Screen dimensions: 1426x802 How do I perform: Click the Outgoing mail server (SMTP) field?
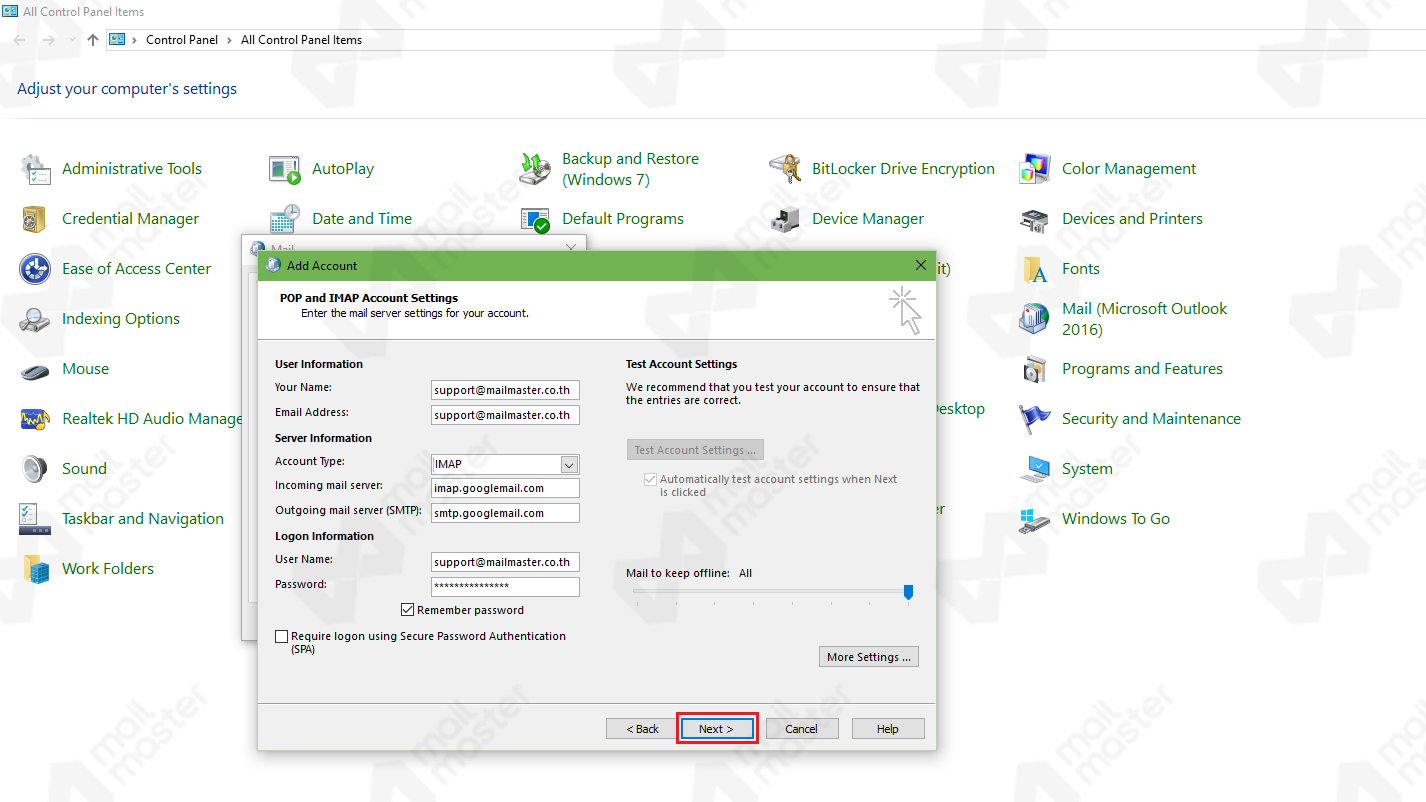[x=505, y=513]
